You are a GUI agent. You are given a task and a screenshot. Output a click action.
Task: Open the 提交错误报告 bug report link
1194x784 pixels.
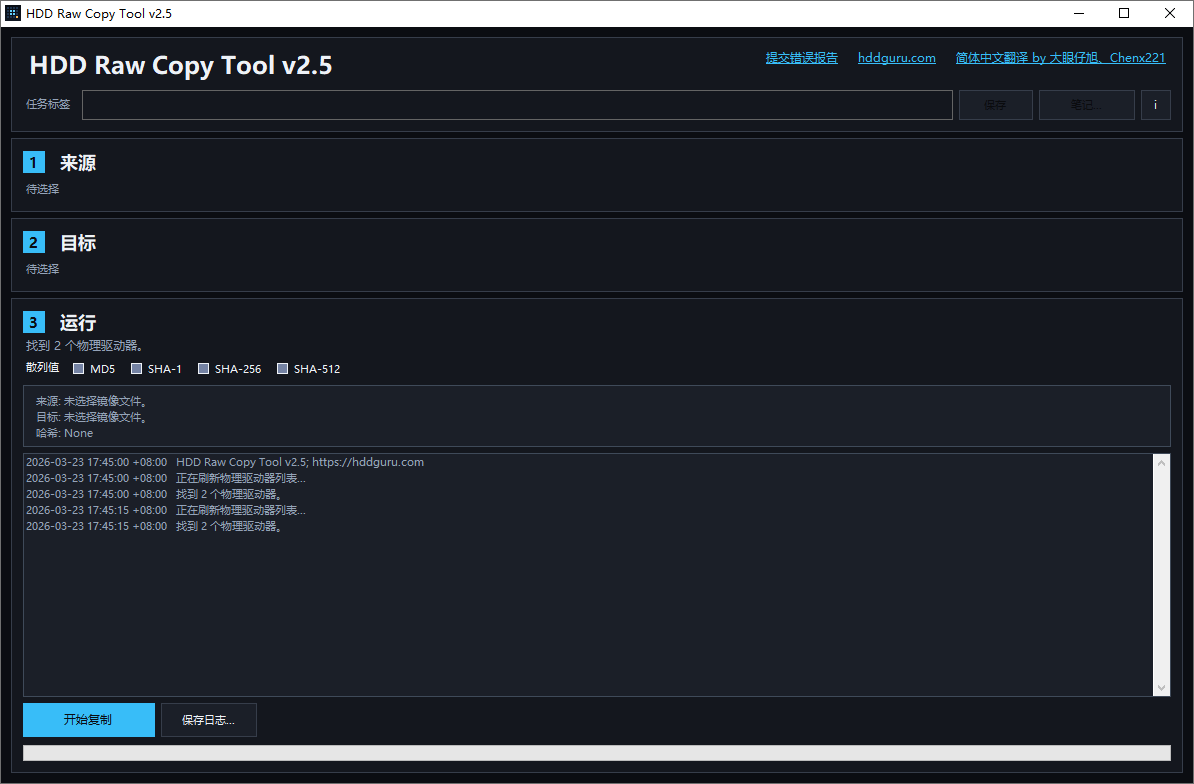(800, 58)
